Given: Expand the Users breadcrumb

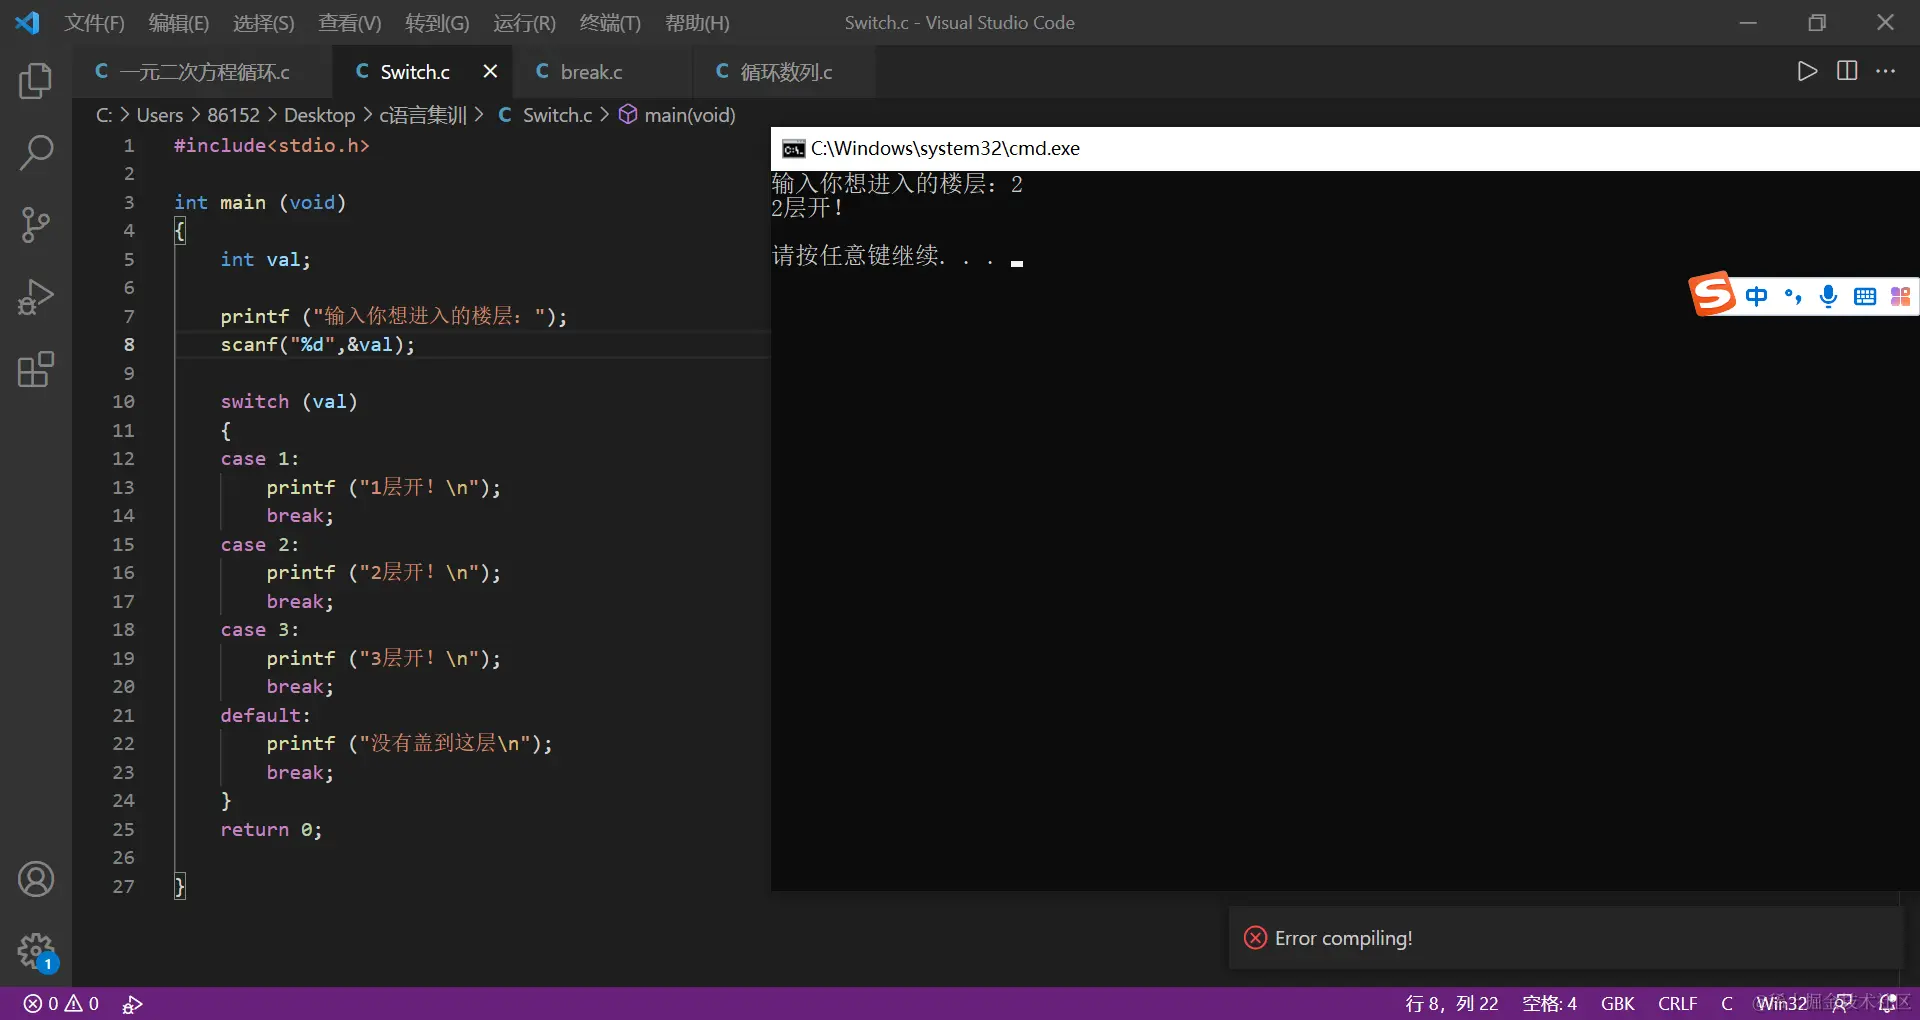Looking at the screenshot, I should click(x=160, y=115).
